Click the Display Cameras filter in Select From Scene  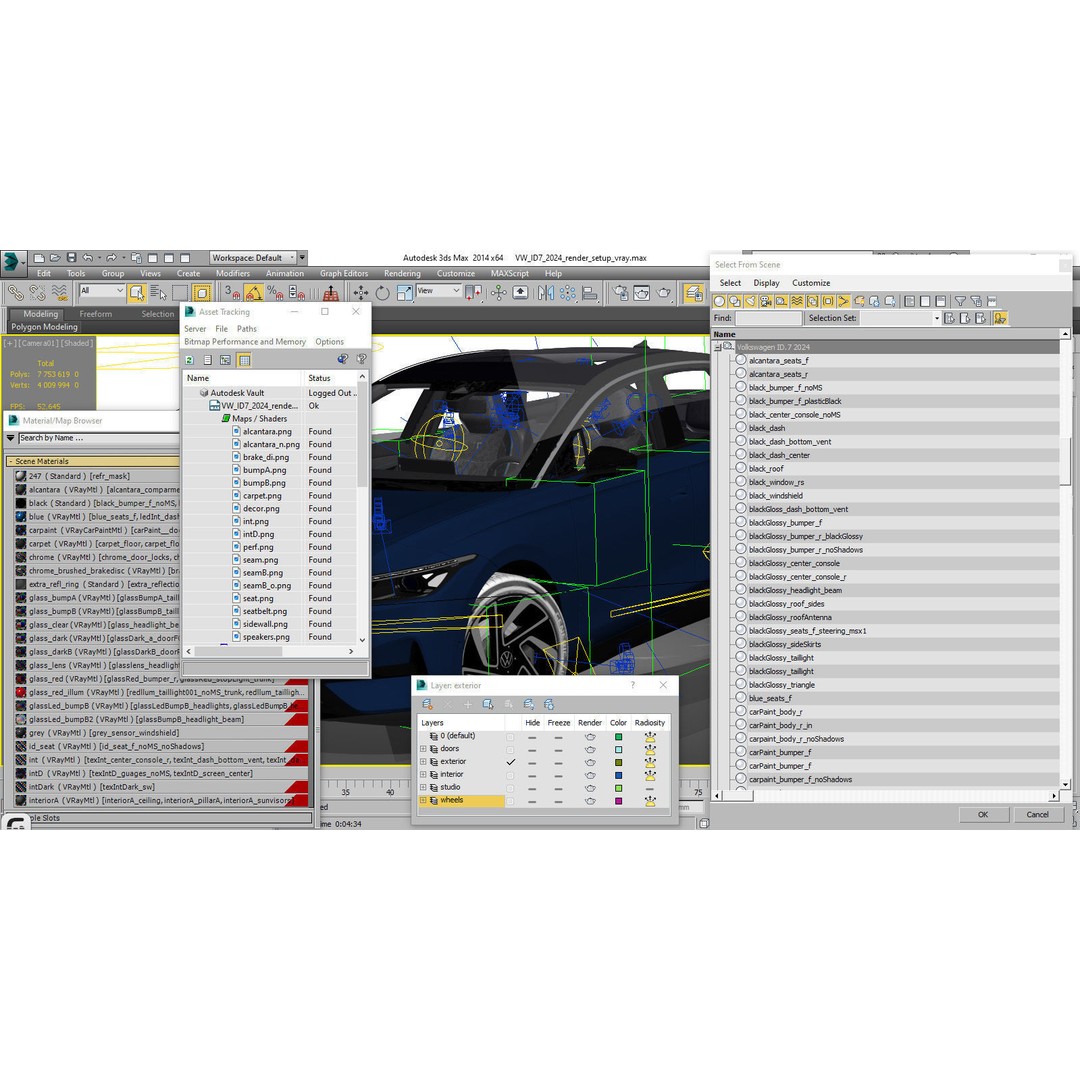point(763,302)
